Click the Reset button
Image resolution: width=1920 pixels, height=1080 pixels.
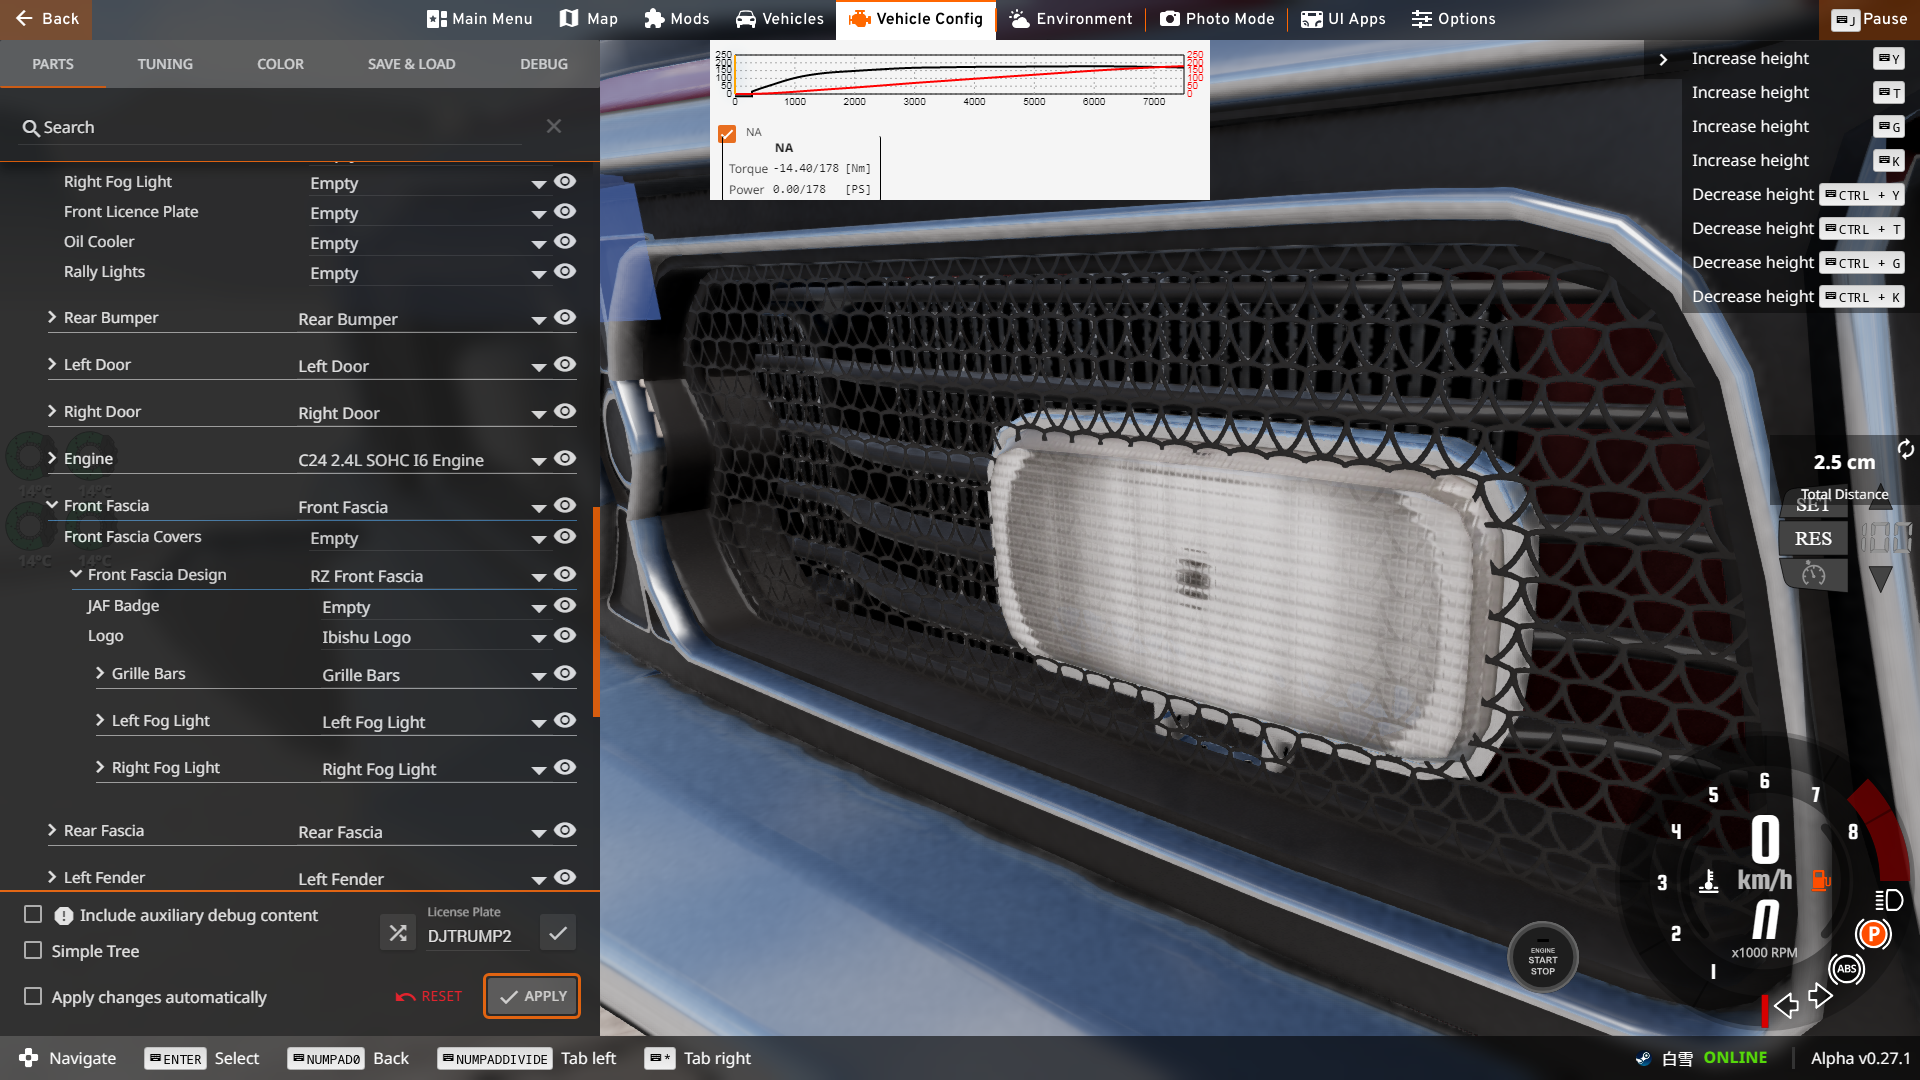(429, 996)
